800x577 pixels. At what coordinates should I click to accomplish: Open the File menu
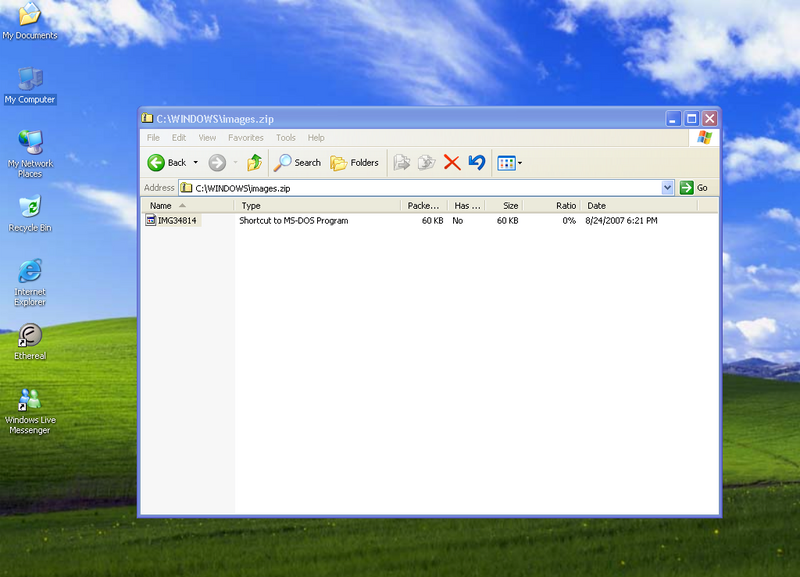coord(153,138)
